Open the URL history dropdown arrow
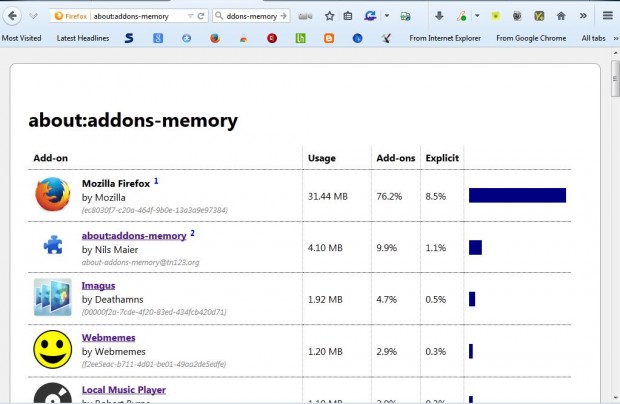This screenshot has width=620, height=404. [x=190, y=16]
